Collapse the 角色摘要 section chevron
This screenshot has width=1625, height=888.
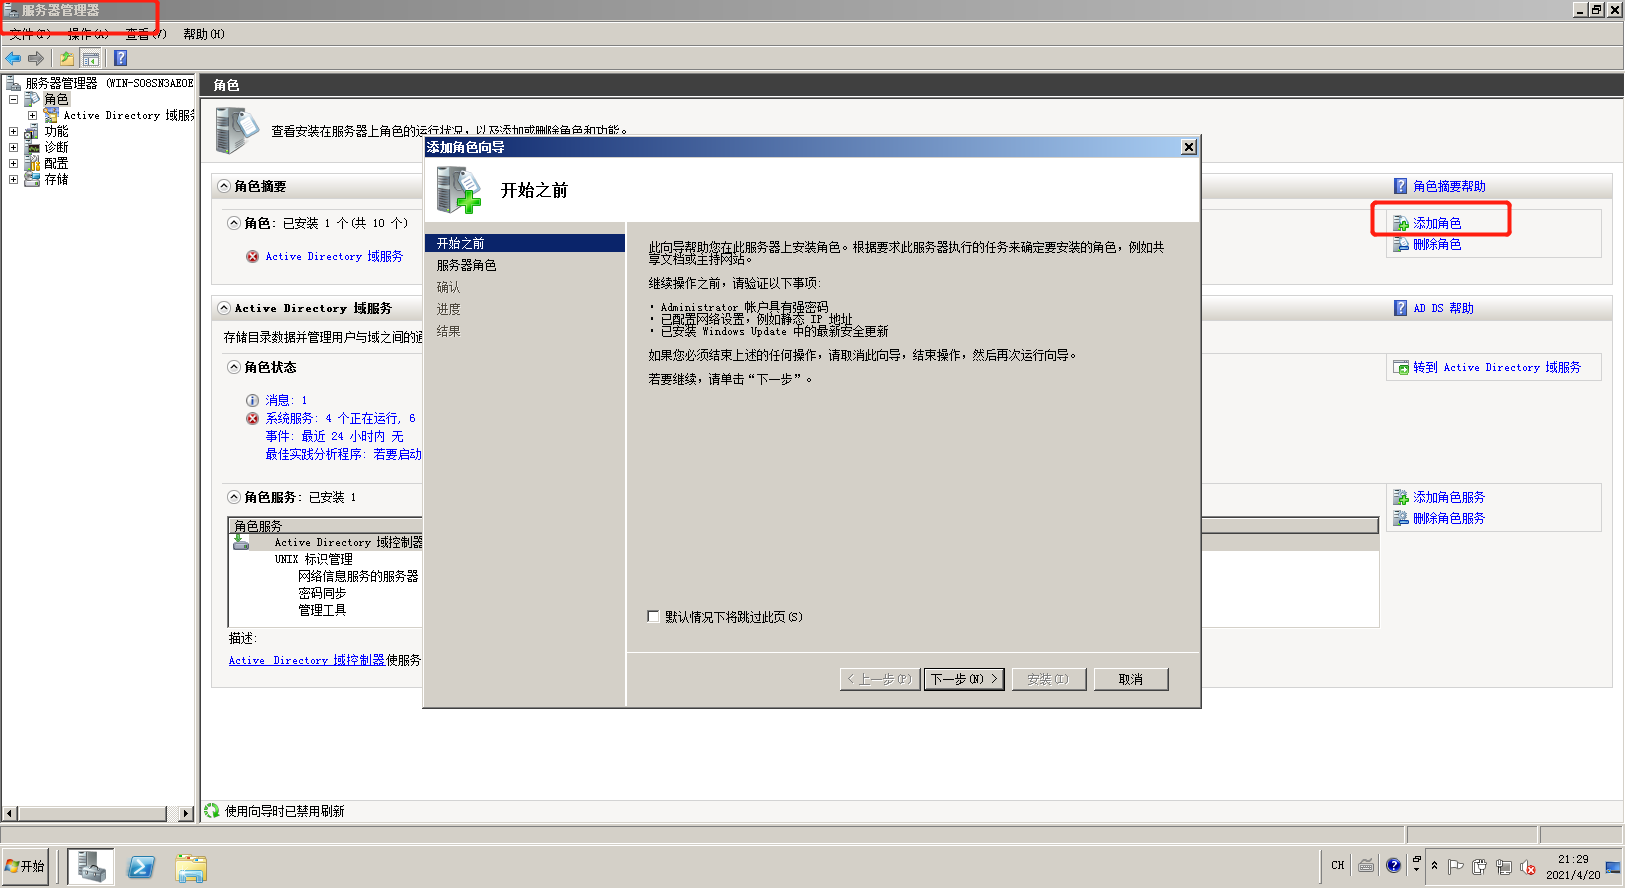click(x=224, y=187)
